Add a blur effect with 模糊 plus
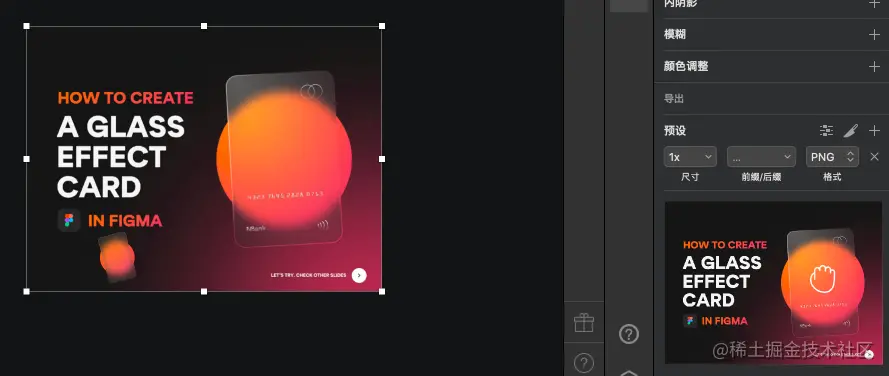889x376 pixels. pyautogui.click(x=874, y=35)
